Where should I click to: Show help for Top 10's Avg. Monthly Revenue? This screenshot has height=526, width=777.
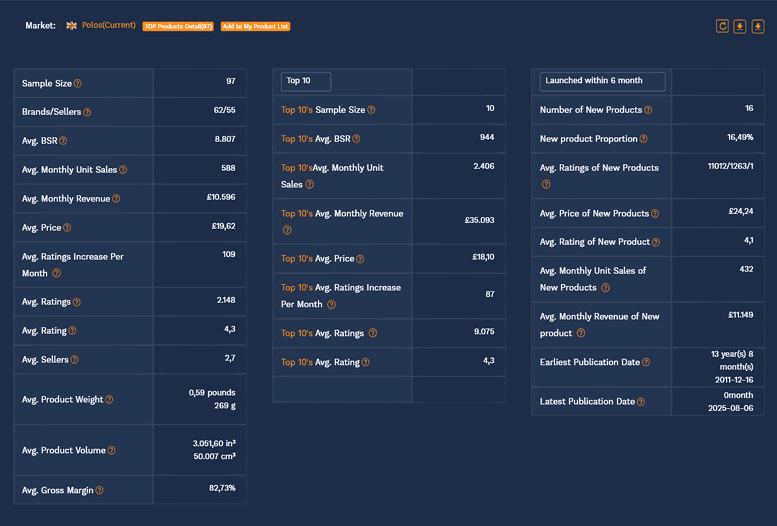coord(287,230)
